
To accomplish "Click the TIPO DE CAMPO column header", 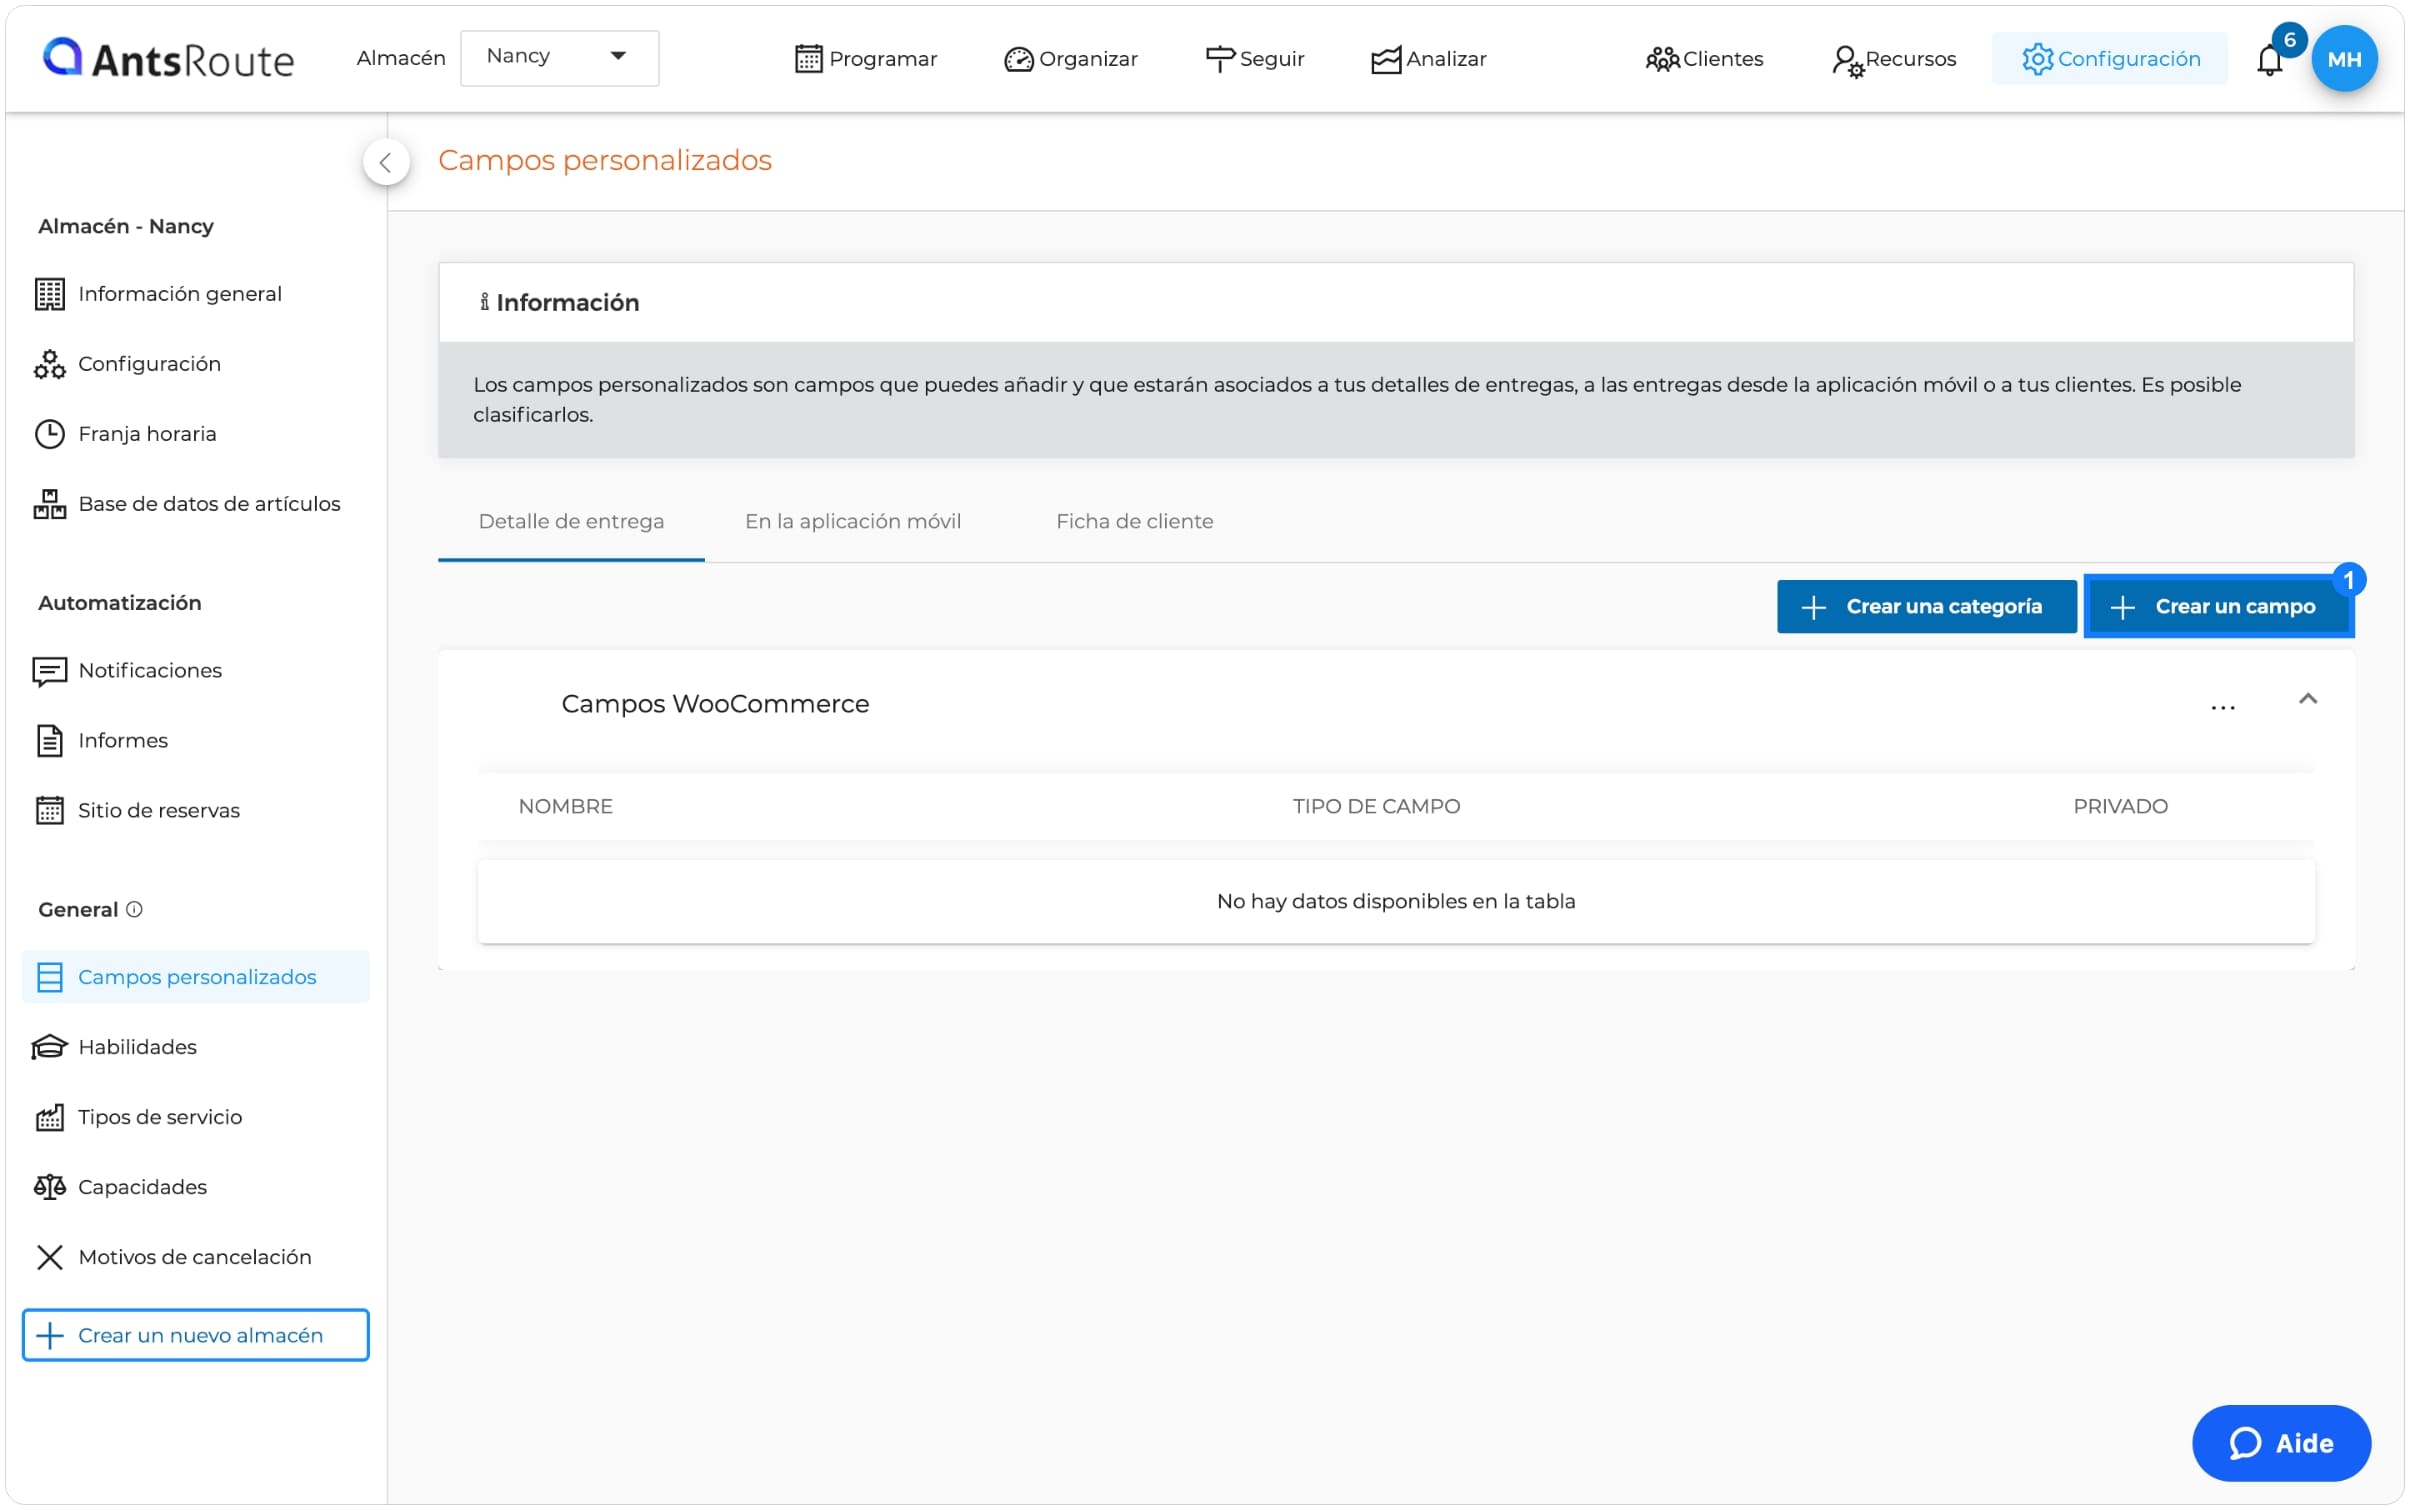I will click(1376, 807).
